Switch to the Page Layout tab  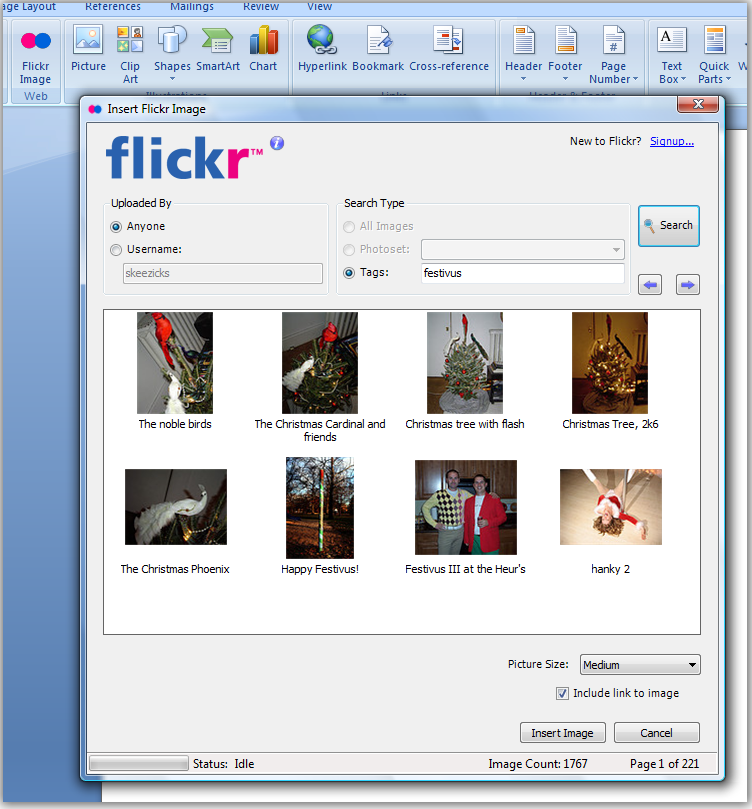click(x=29, y=6)
